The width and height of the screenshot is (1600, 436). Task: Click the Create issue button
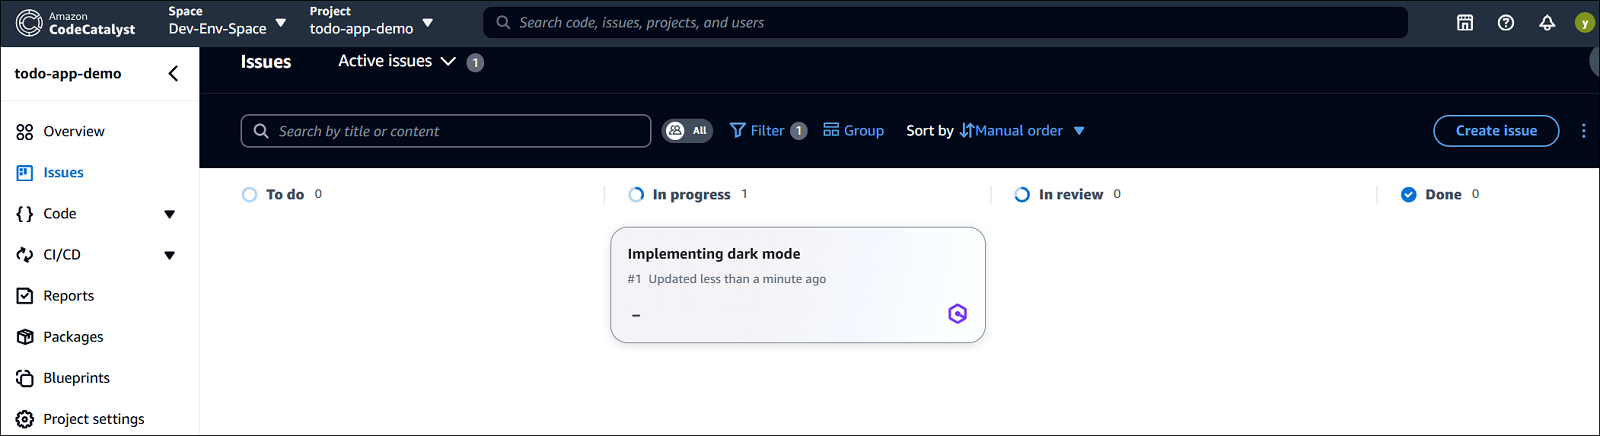point(1495,131)
